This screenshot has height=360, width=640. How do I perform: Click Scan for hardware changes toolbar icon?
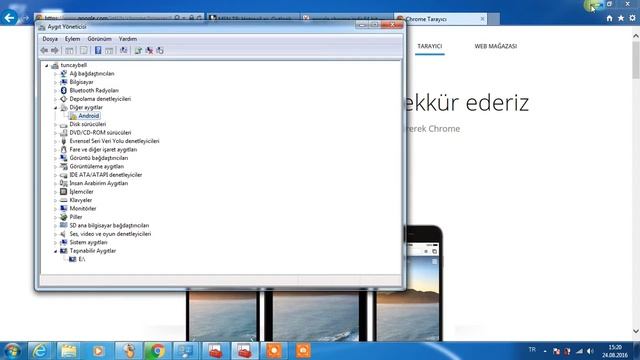[123, 50]
